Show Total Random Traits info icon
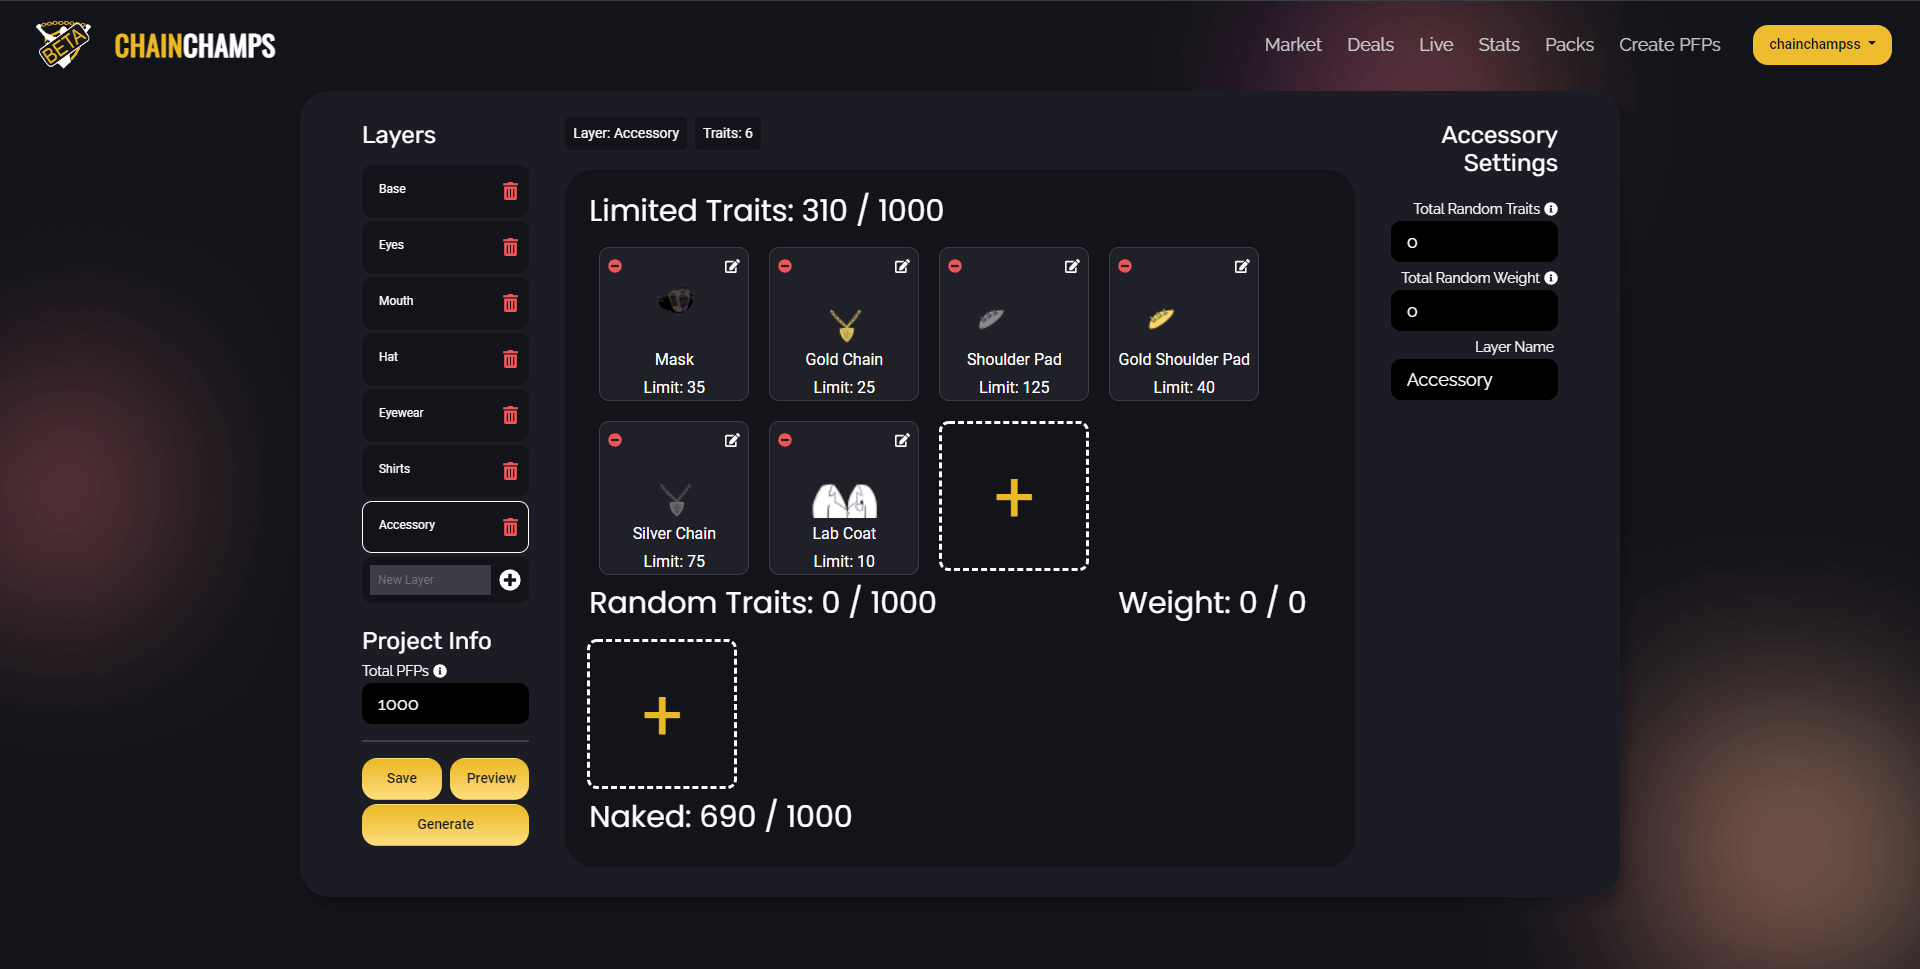The height and width of the screenshot is (969, 1920). coord(1551,209)
